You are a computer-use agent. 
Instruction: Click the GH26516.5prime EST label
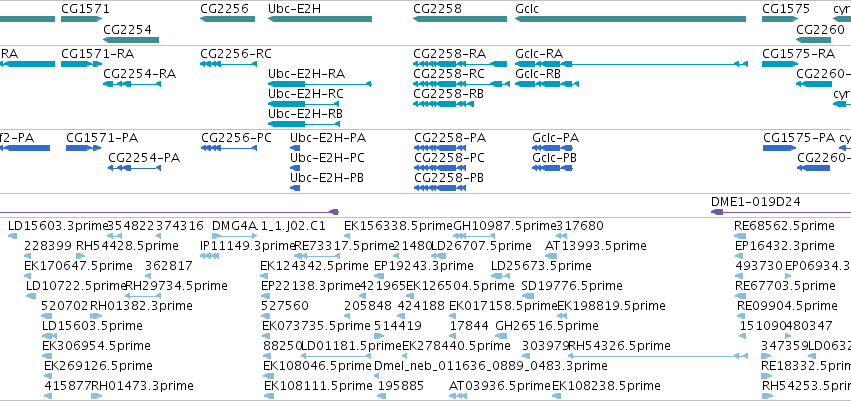[x=547, y=326]
